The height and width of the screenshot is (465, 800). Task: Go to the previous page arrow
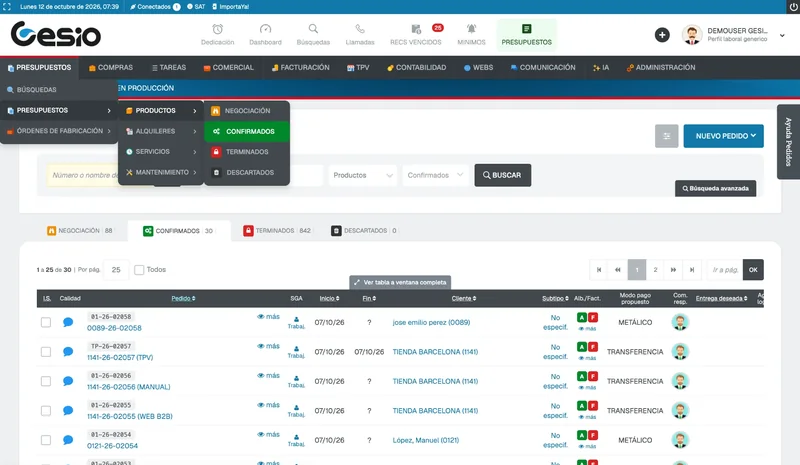618,270
